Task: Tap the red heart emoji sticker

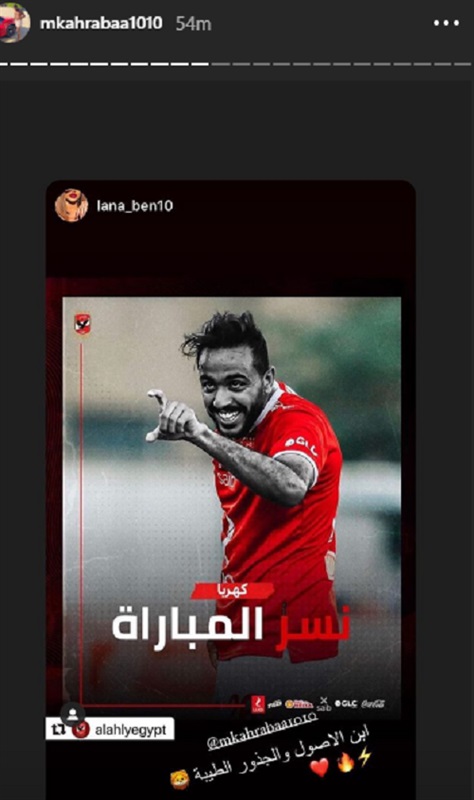Action: [x=320, y=767]
